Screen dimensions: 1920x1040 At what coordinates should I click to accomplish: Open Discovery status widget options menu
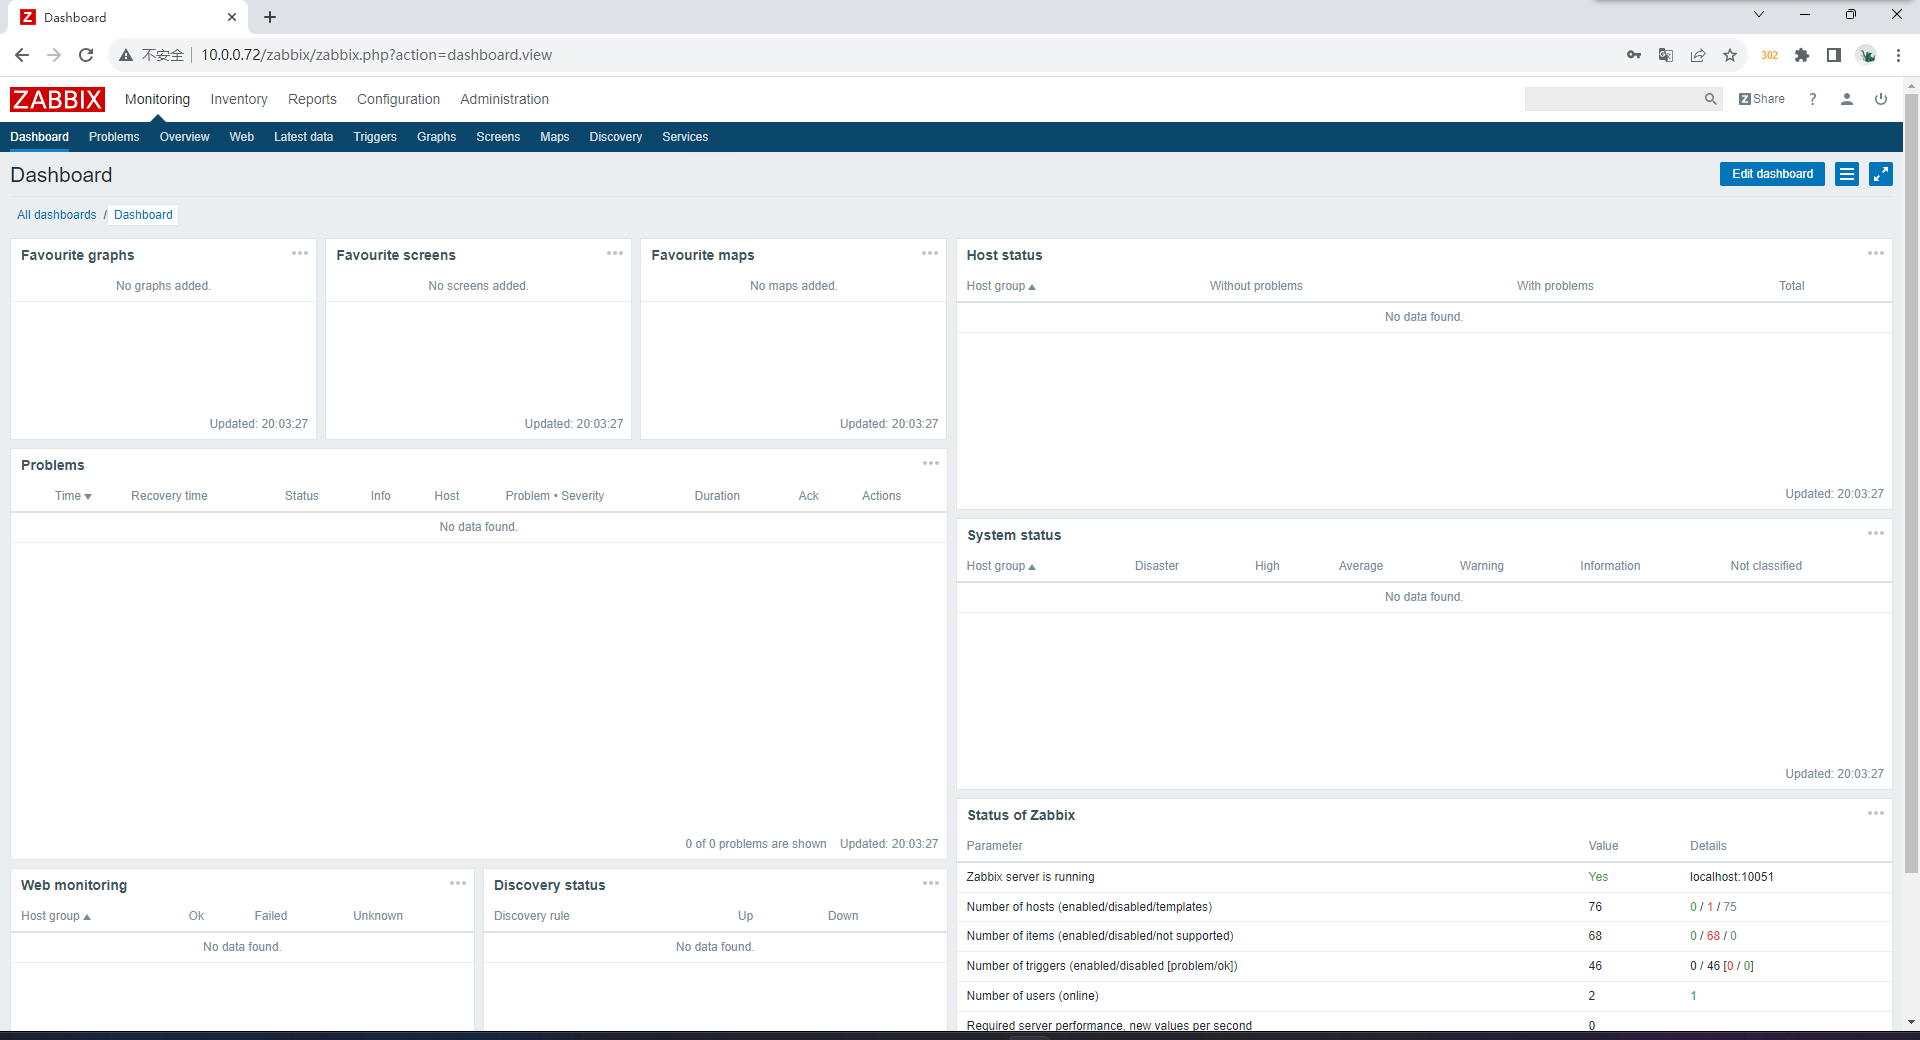tap(931, 883)
